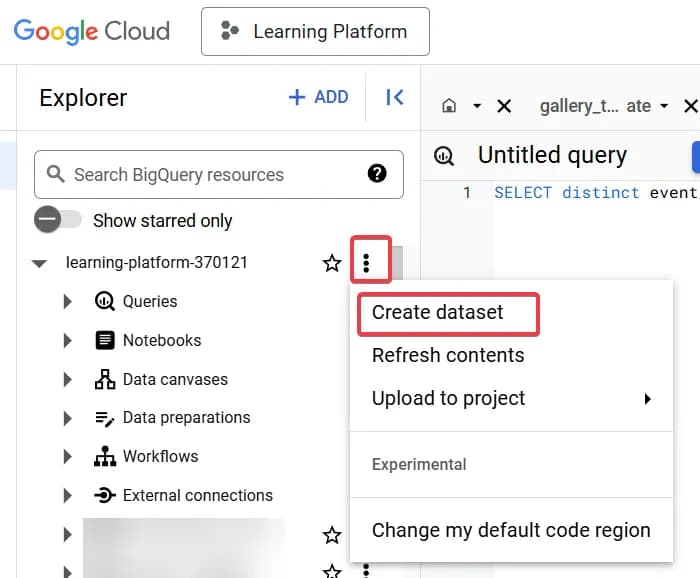Click the Google Cloud logo
Screen dimensions: 700x578
click(x=92, y=31)
